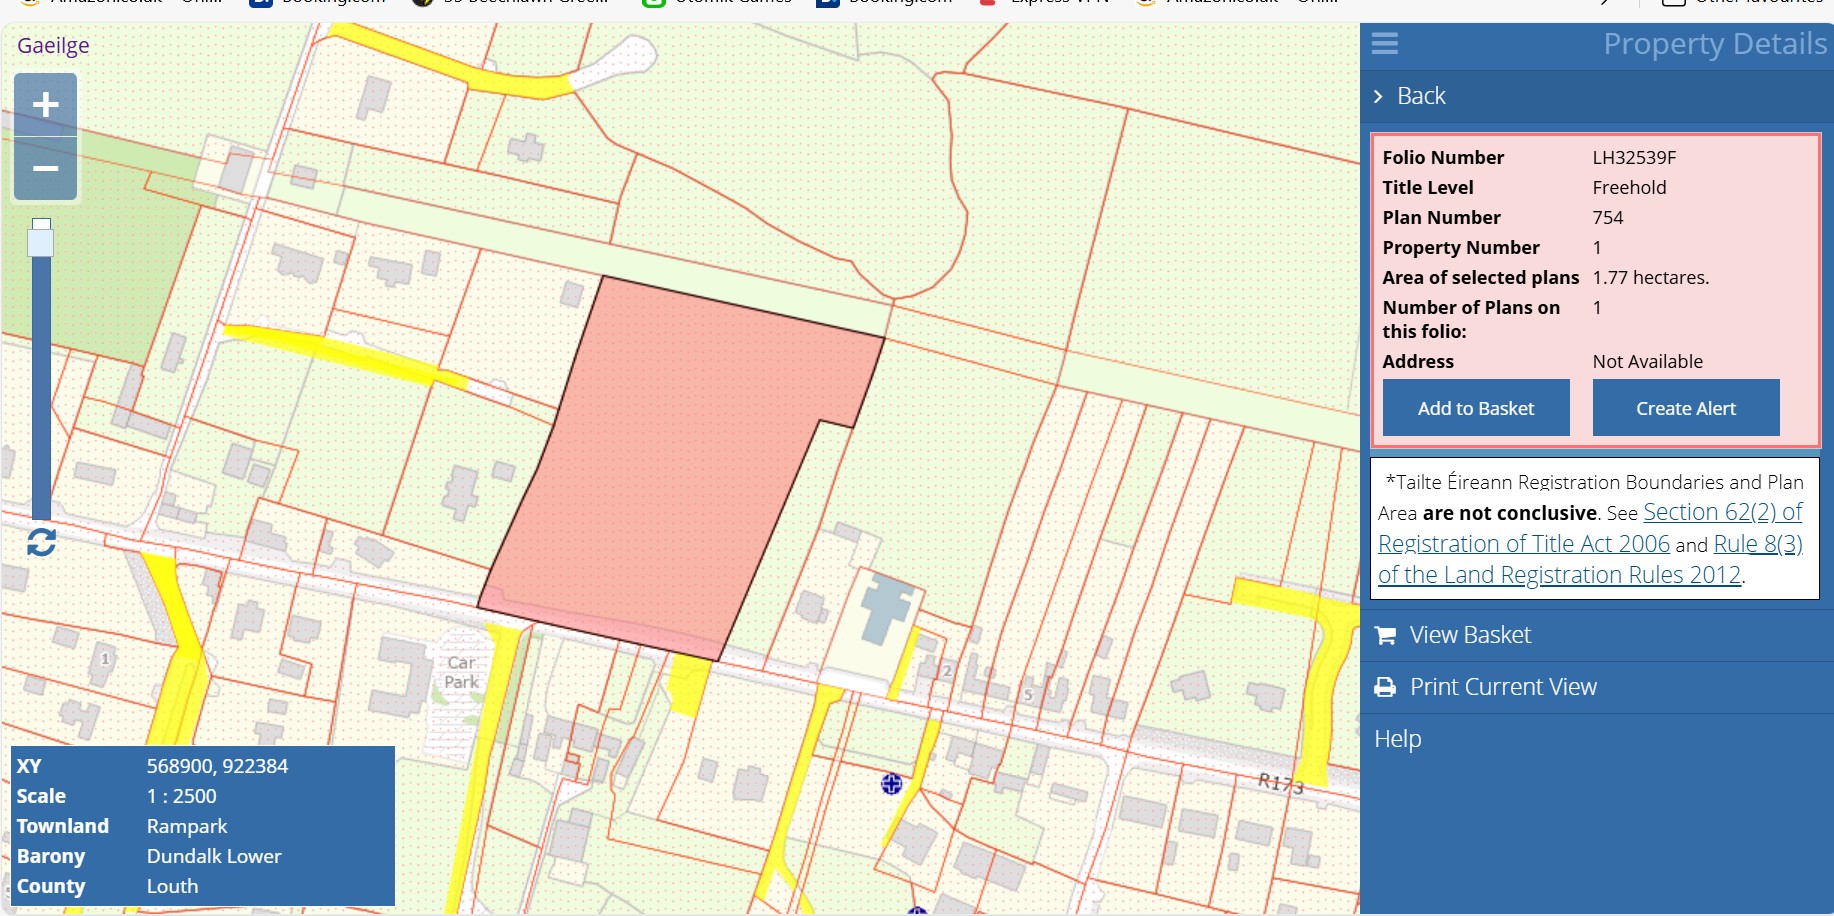This screenshot has height=916, width=1834.
Task: Click the printer icon for Print Current View
Action: click(1385, 688)
